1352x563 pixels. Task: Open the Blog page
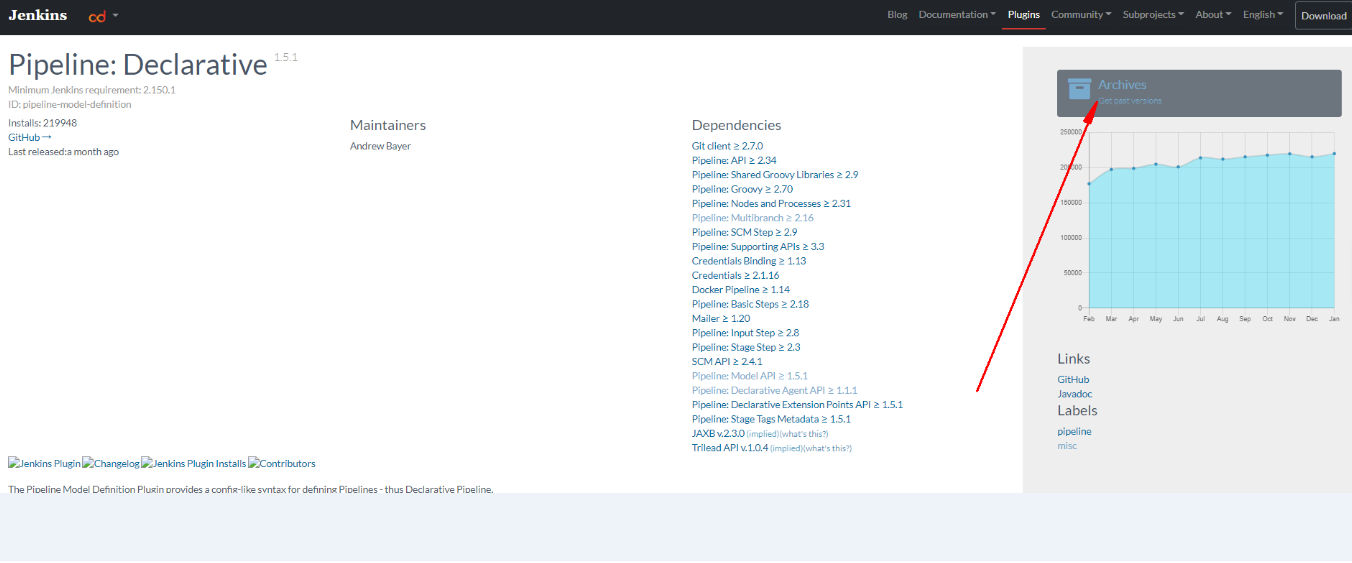pos(897,15)
